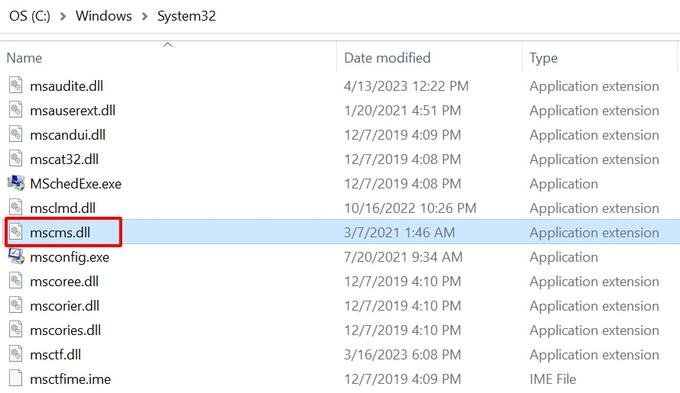Image resolution: width=680 pixels, height=393 pixels.
Task: Click System32 in the address path
Action: pos(186,16)
